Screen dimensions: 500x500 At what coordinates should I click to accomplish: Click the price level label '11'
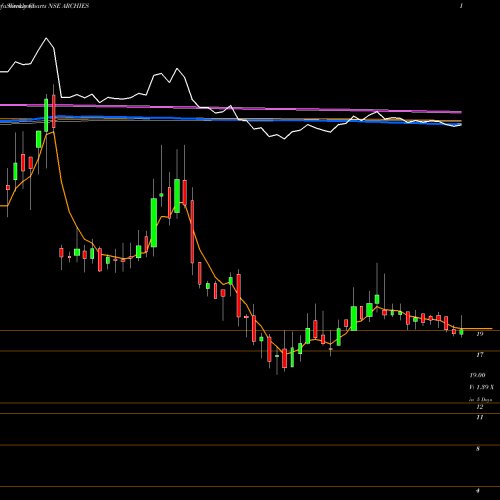[x=479, y=417]
